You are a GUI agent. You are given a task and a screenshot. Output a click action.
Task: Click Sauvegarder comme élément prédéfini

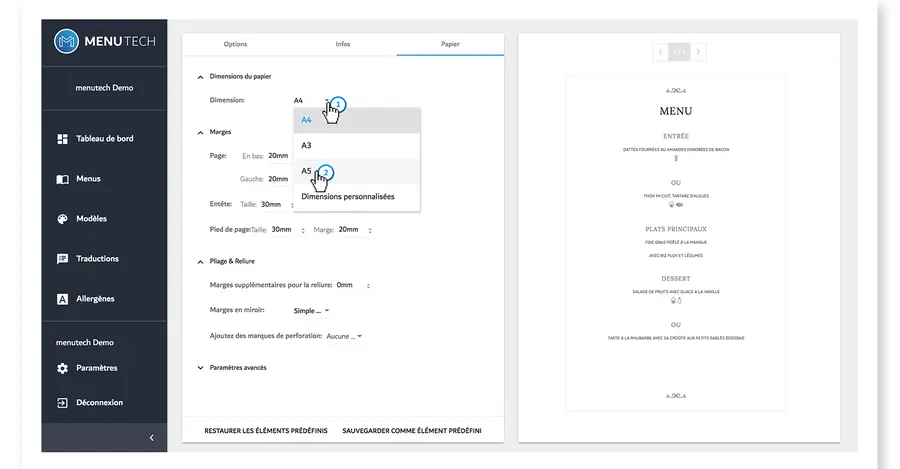(411, 431)
